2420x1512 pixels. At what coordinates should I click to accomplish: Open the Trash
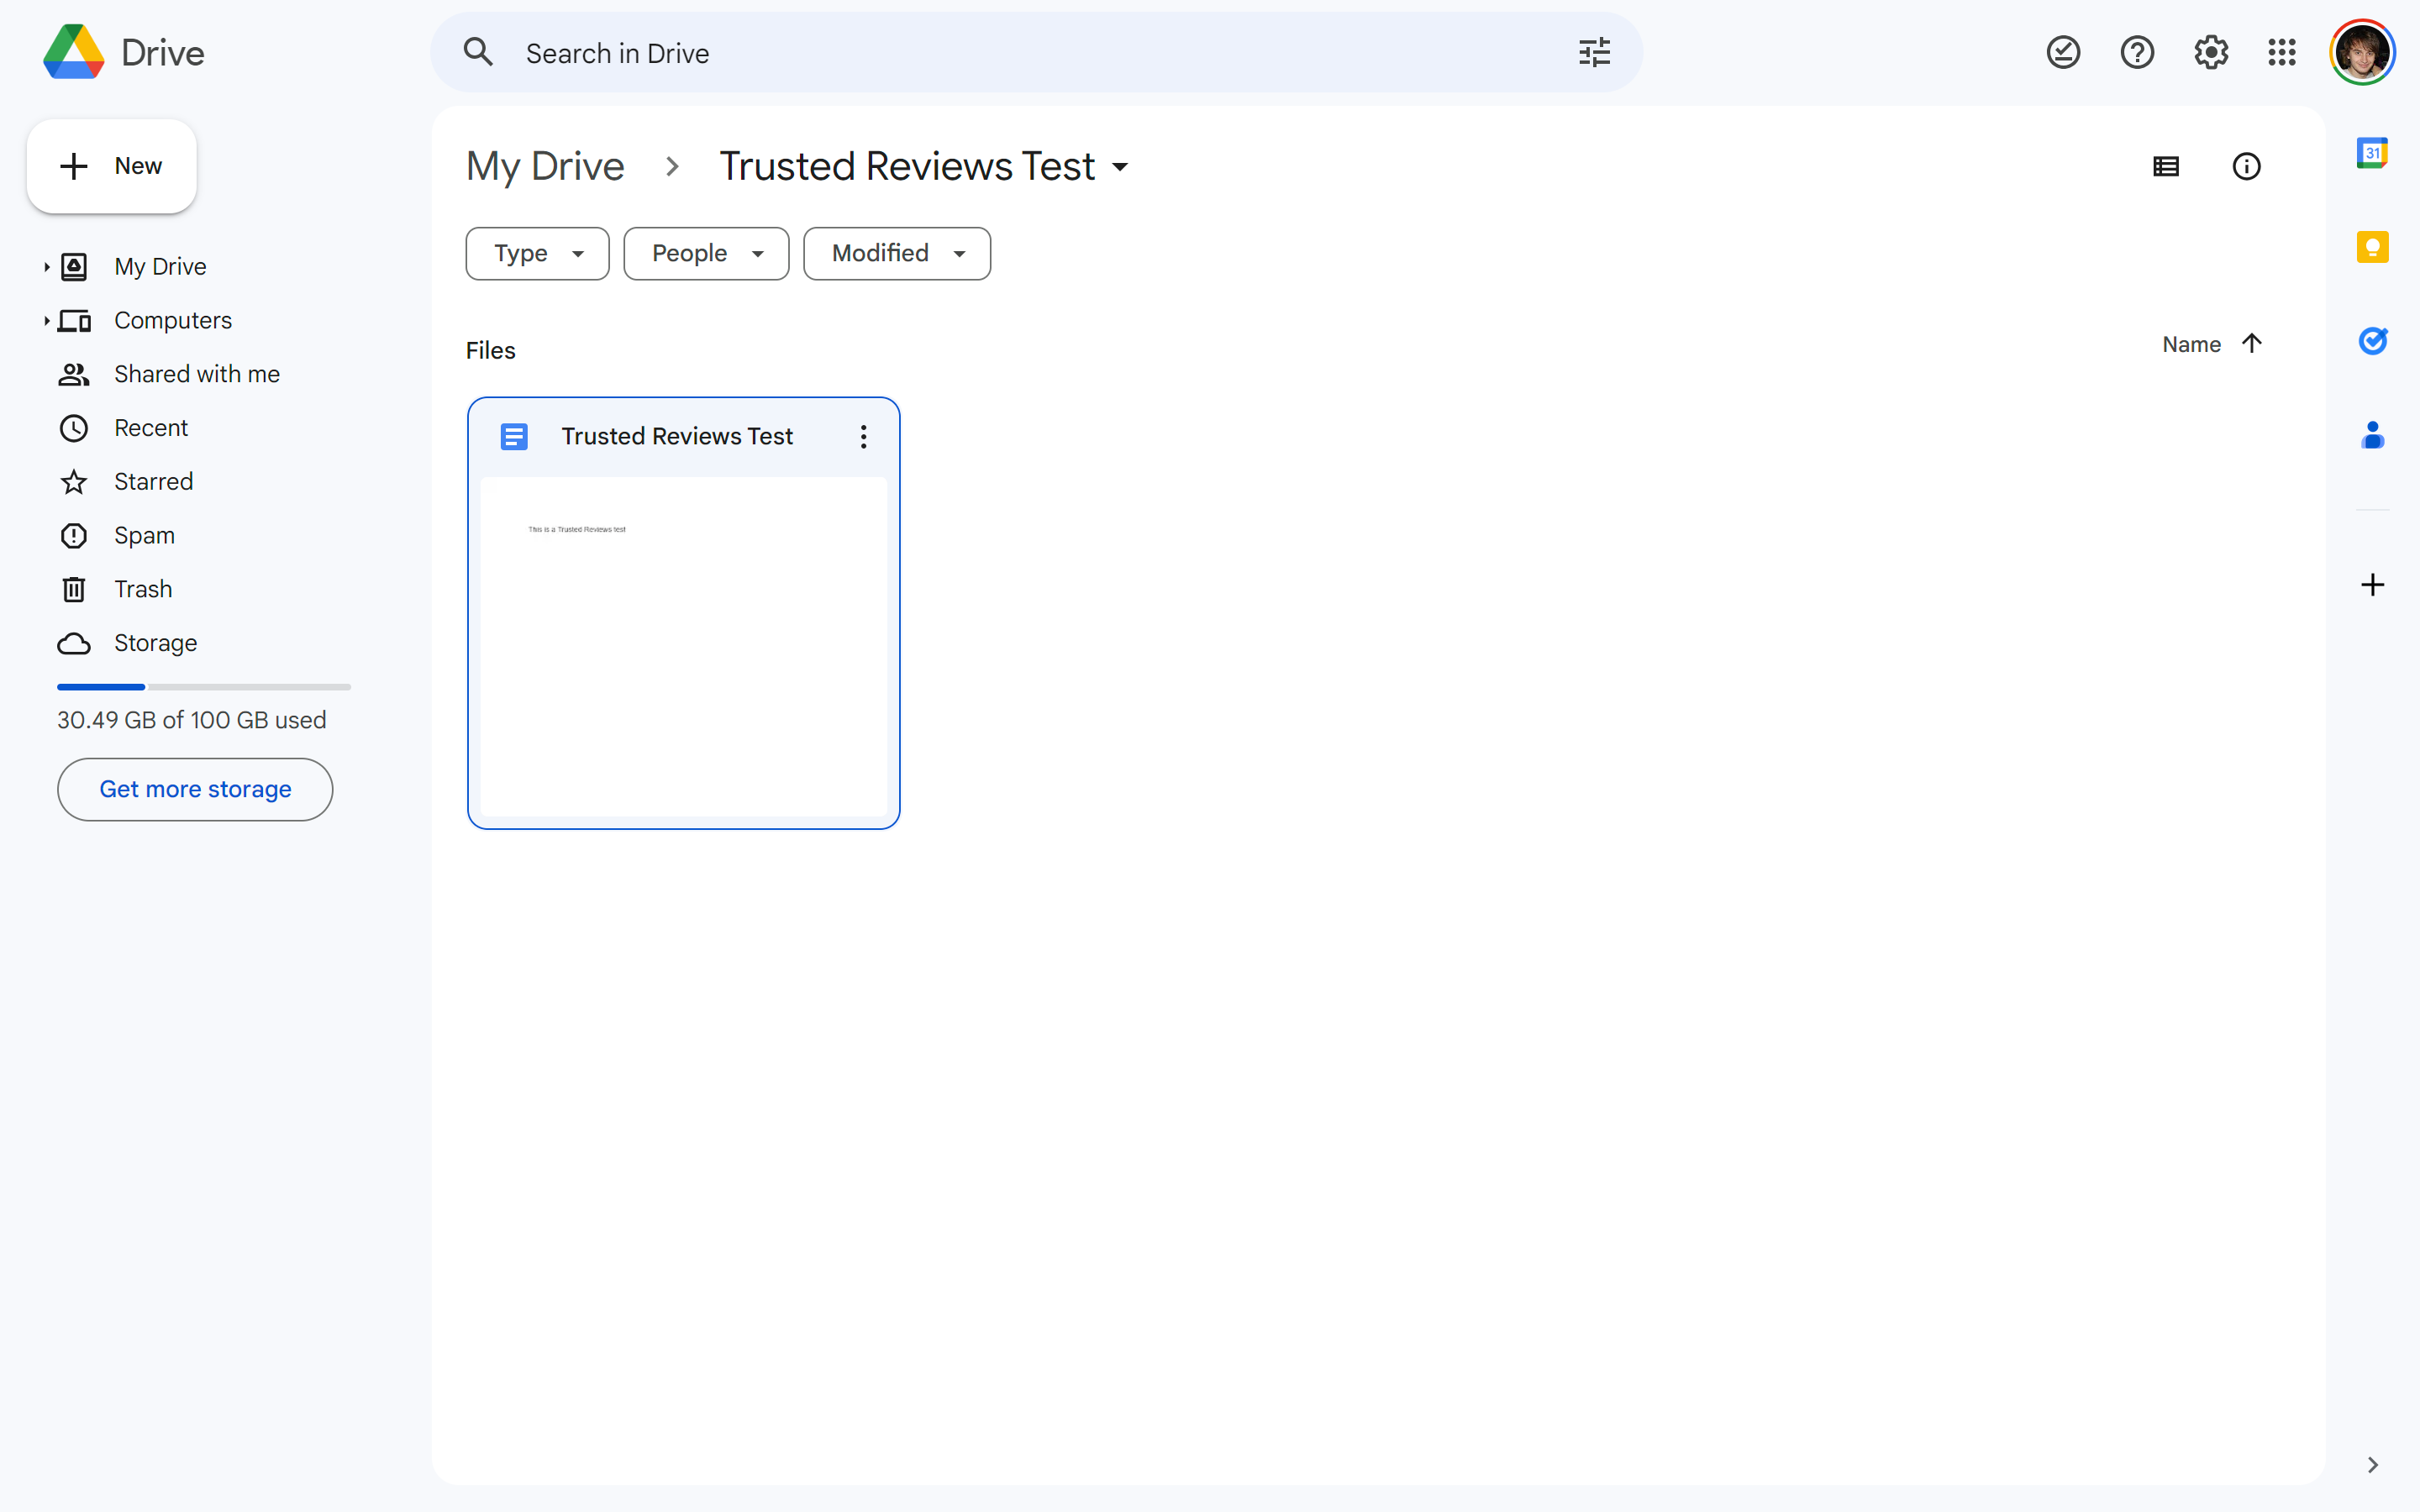(143, 589)
